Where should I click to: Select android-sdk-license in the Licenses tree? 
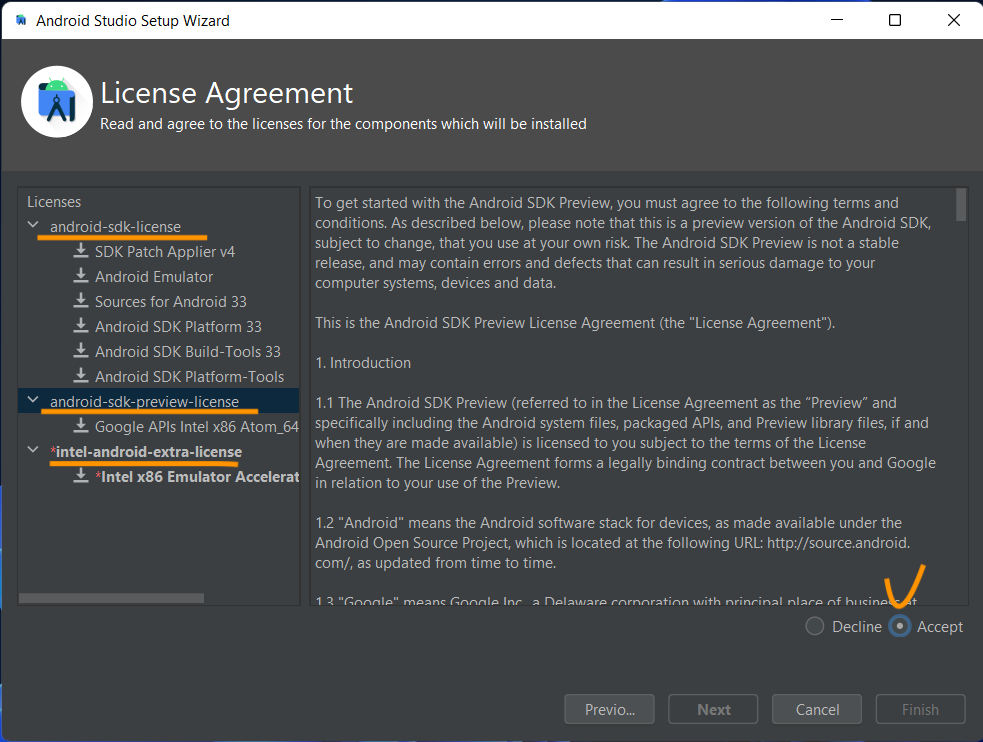[115, 227]
